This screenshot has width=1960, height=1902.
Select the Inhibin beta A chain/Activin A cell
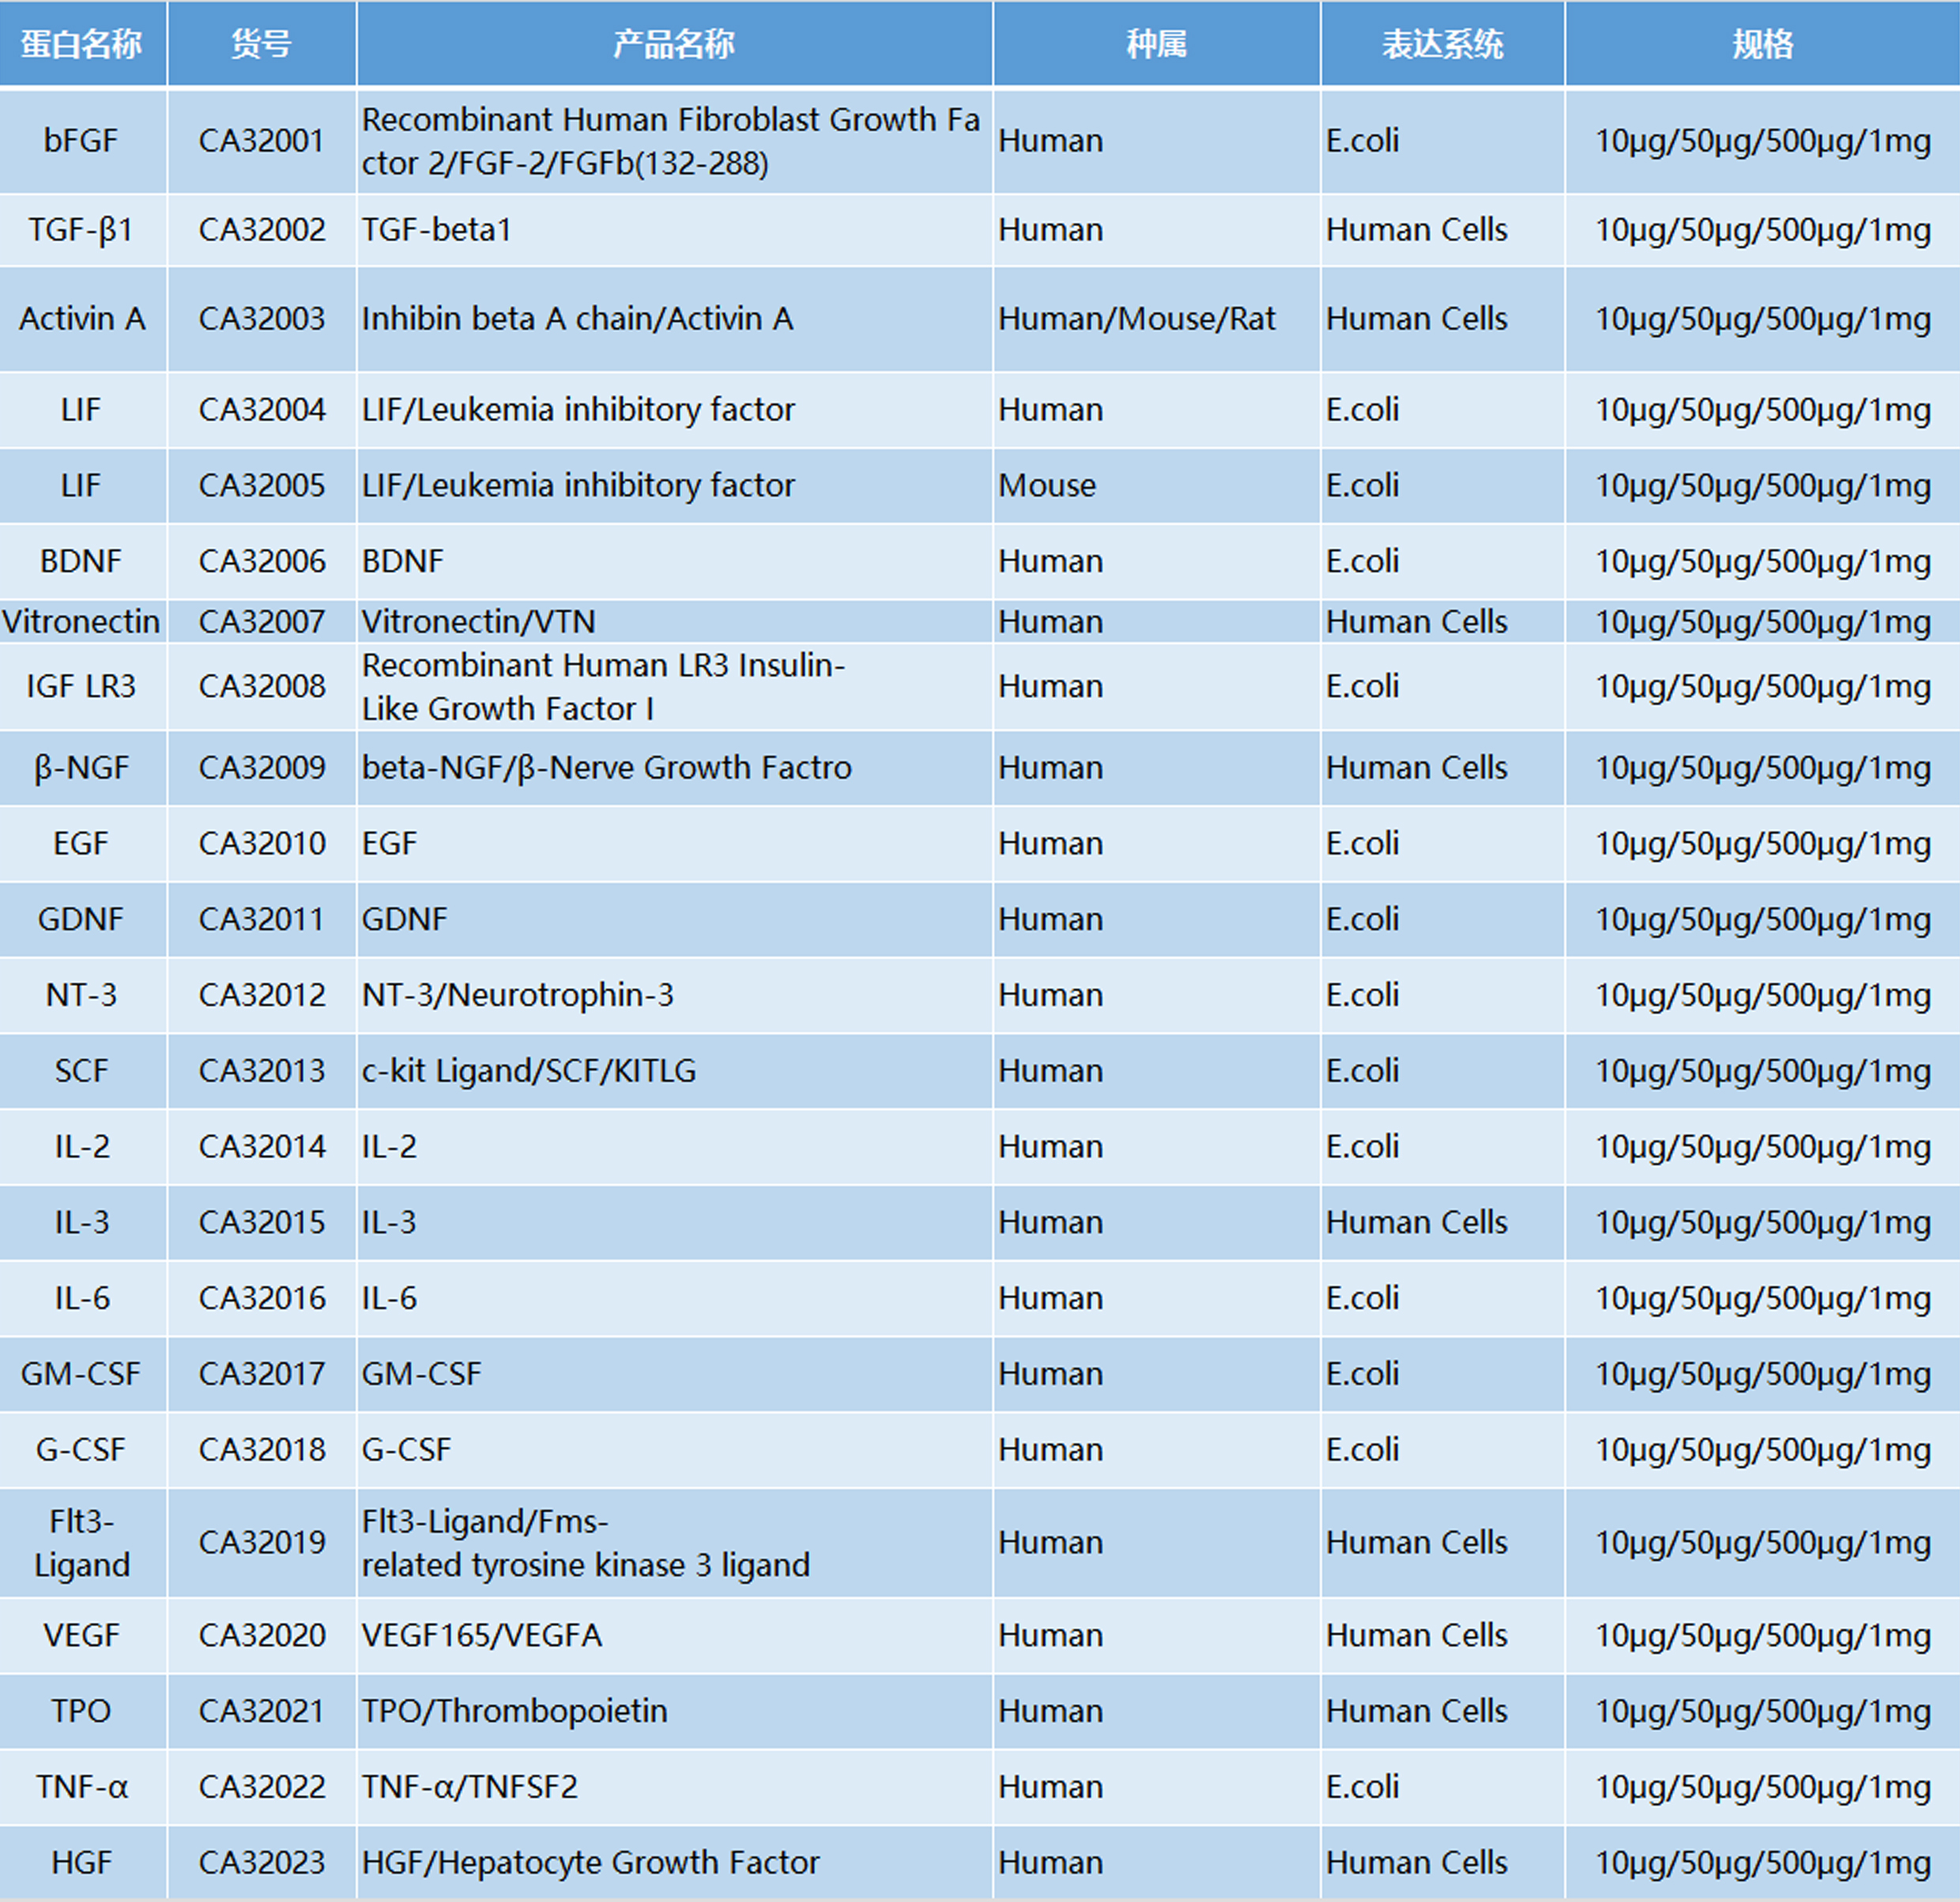tap(674, 319)
